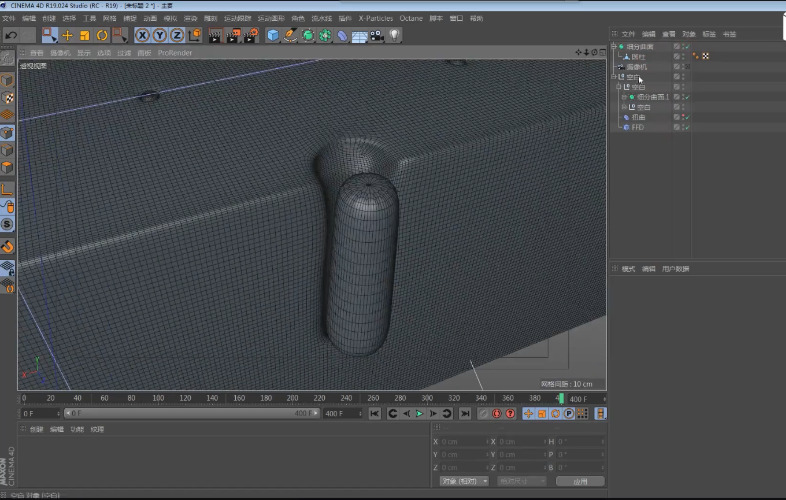Click the 应用 apply button

coord(580,481)
